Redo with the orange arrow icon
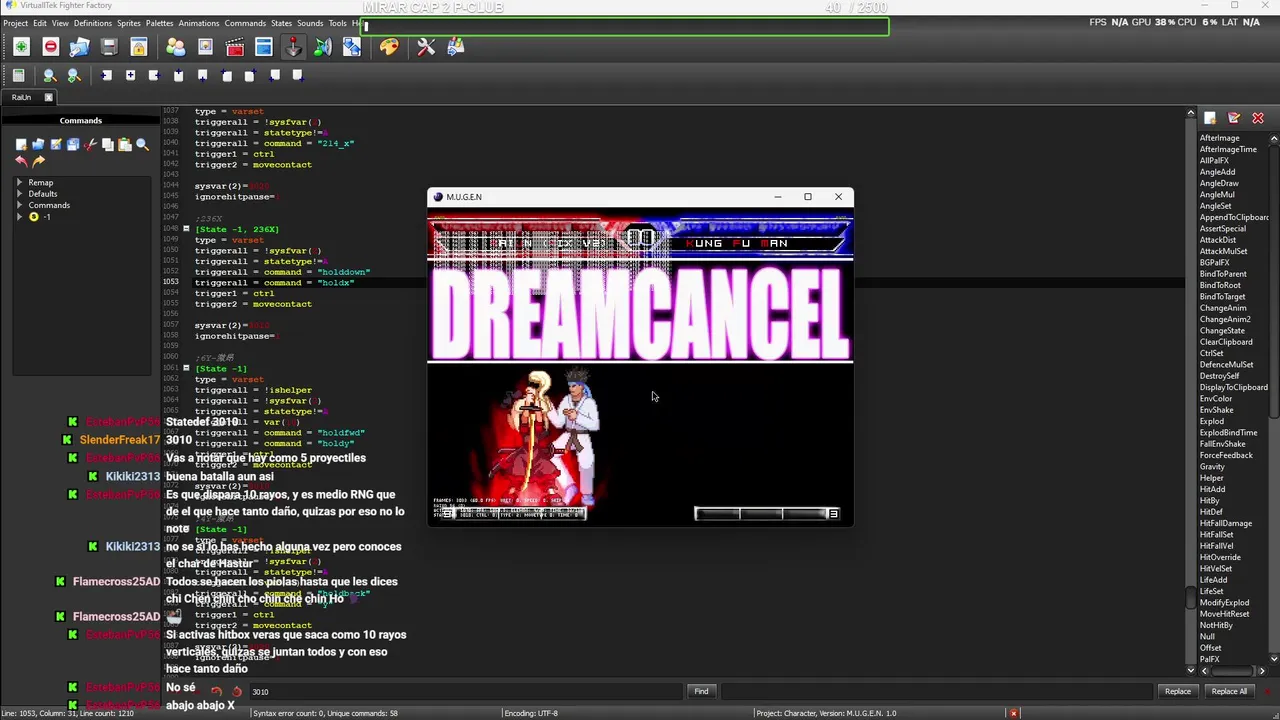1280x720 pixels. tap(38, 161)
